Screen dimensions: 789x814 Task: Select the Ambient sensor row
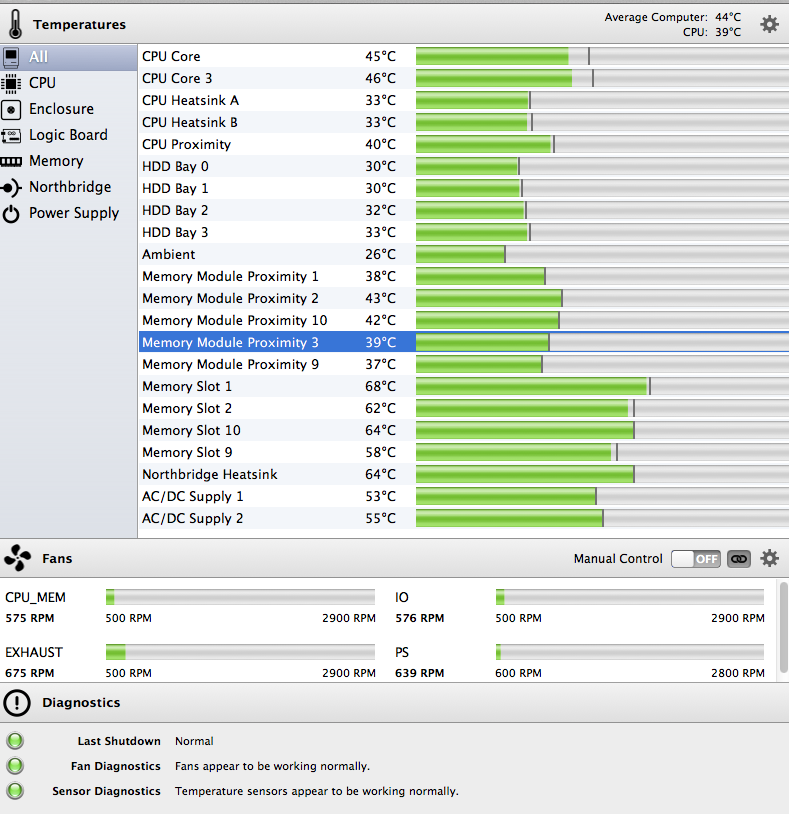click(464, 254)
